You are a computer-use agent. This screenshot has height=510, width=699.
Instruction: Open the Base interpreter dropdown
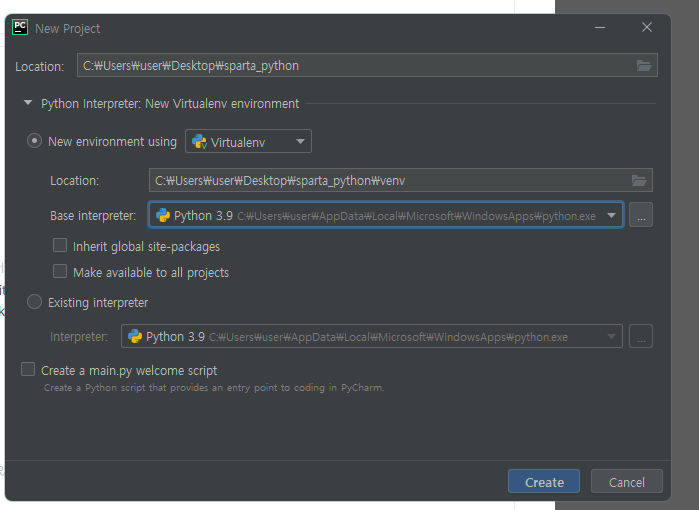pyautogui.click(x=386, y=215)
